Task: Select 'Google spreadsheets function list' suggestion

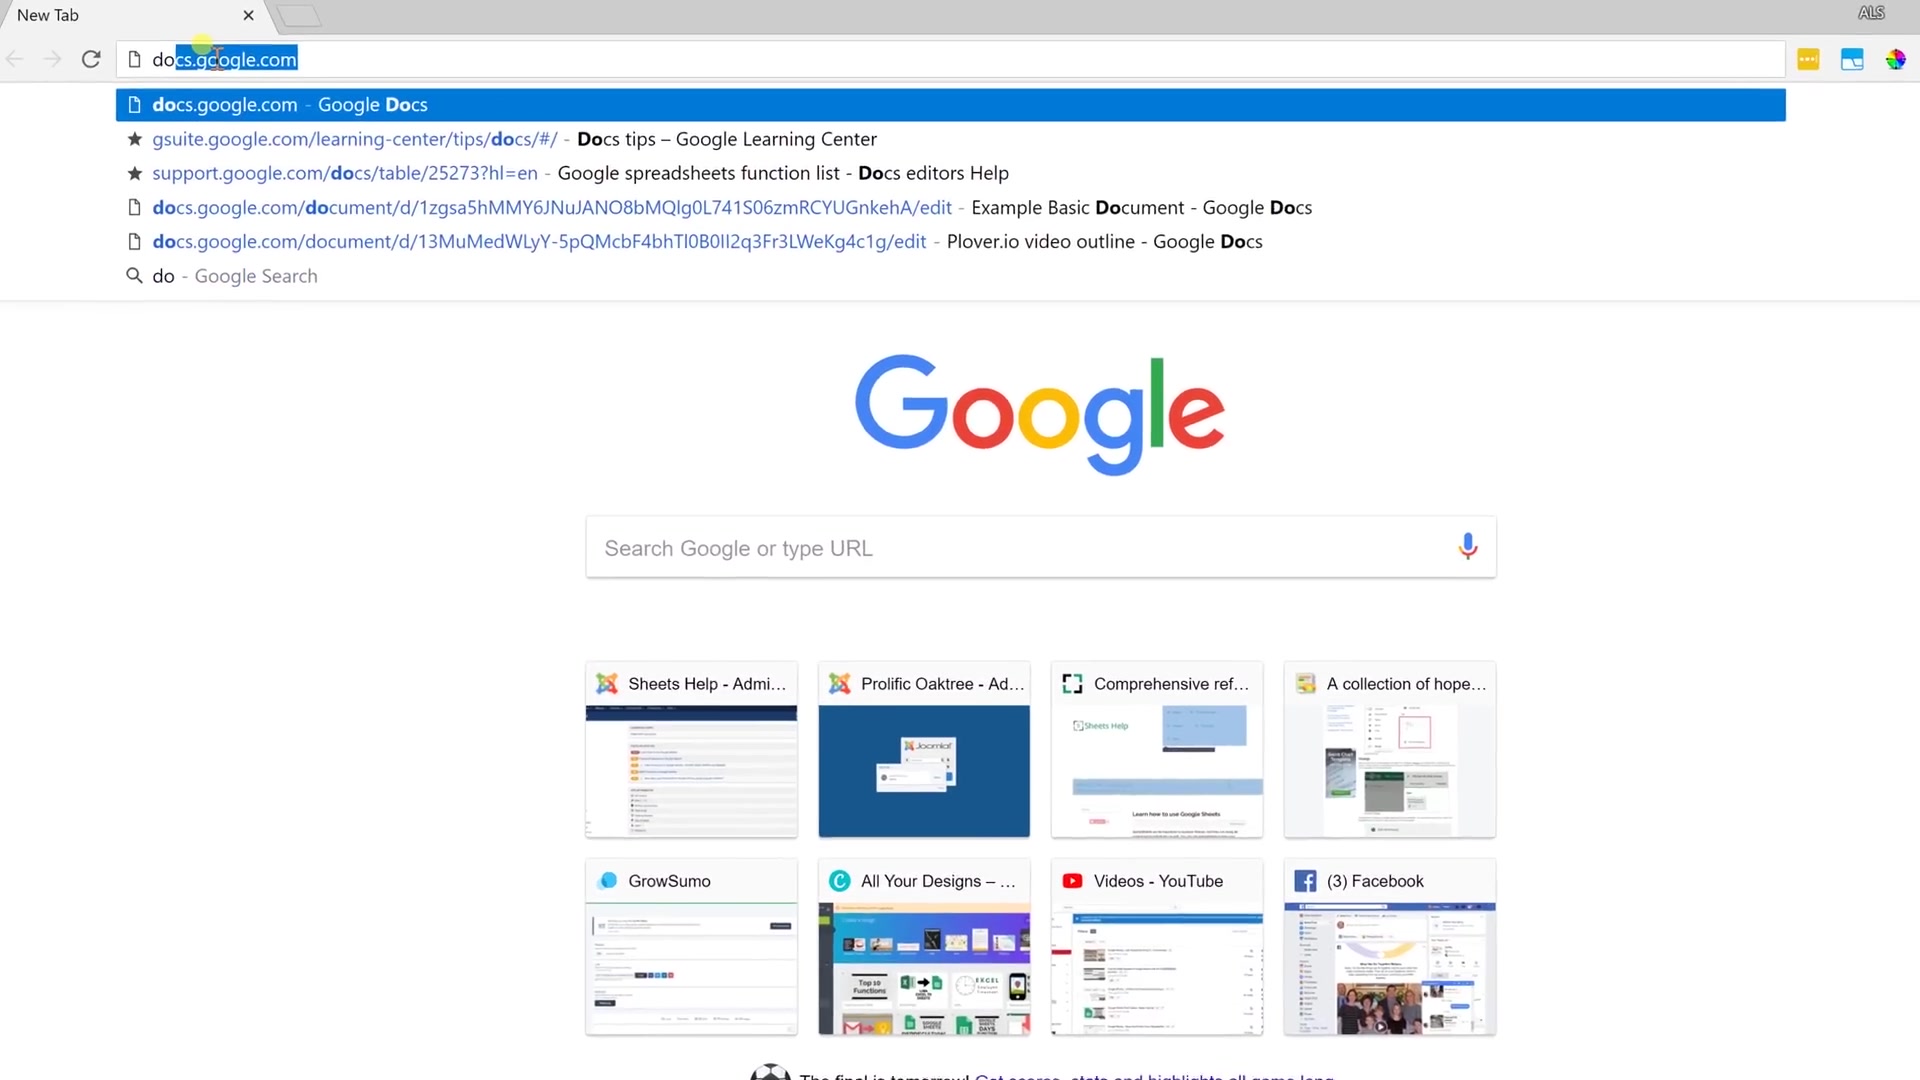Action: [x=950, y=173]
